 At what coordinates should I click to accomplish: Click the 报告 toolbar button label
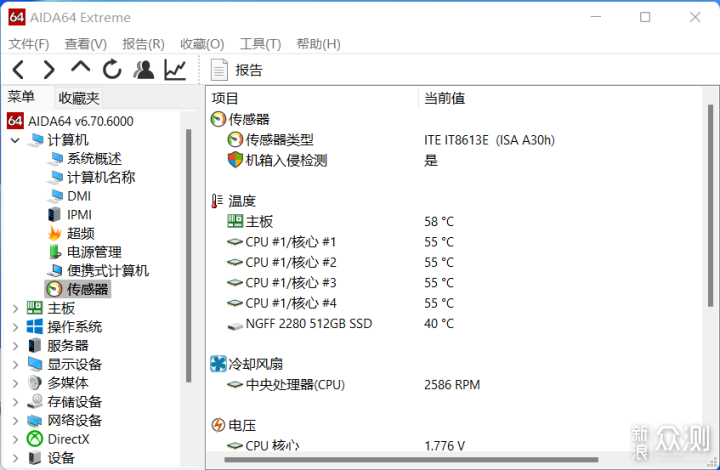tap(249, 70)
